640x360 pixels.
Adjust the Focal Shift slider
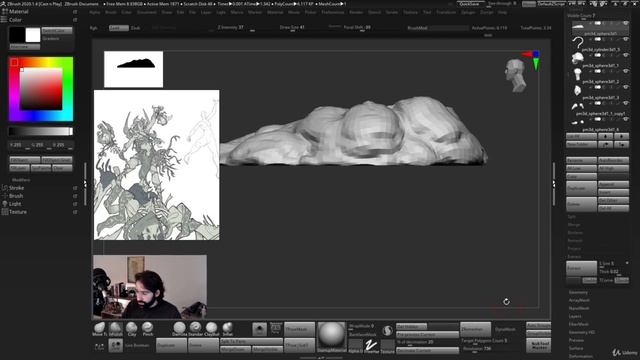357,28
